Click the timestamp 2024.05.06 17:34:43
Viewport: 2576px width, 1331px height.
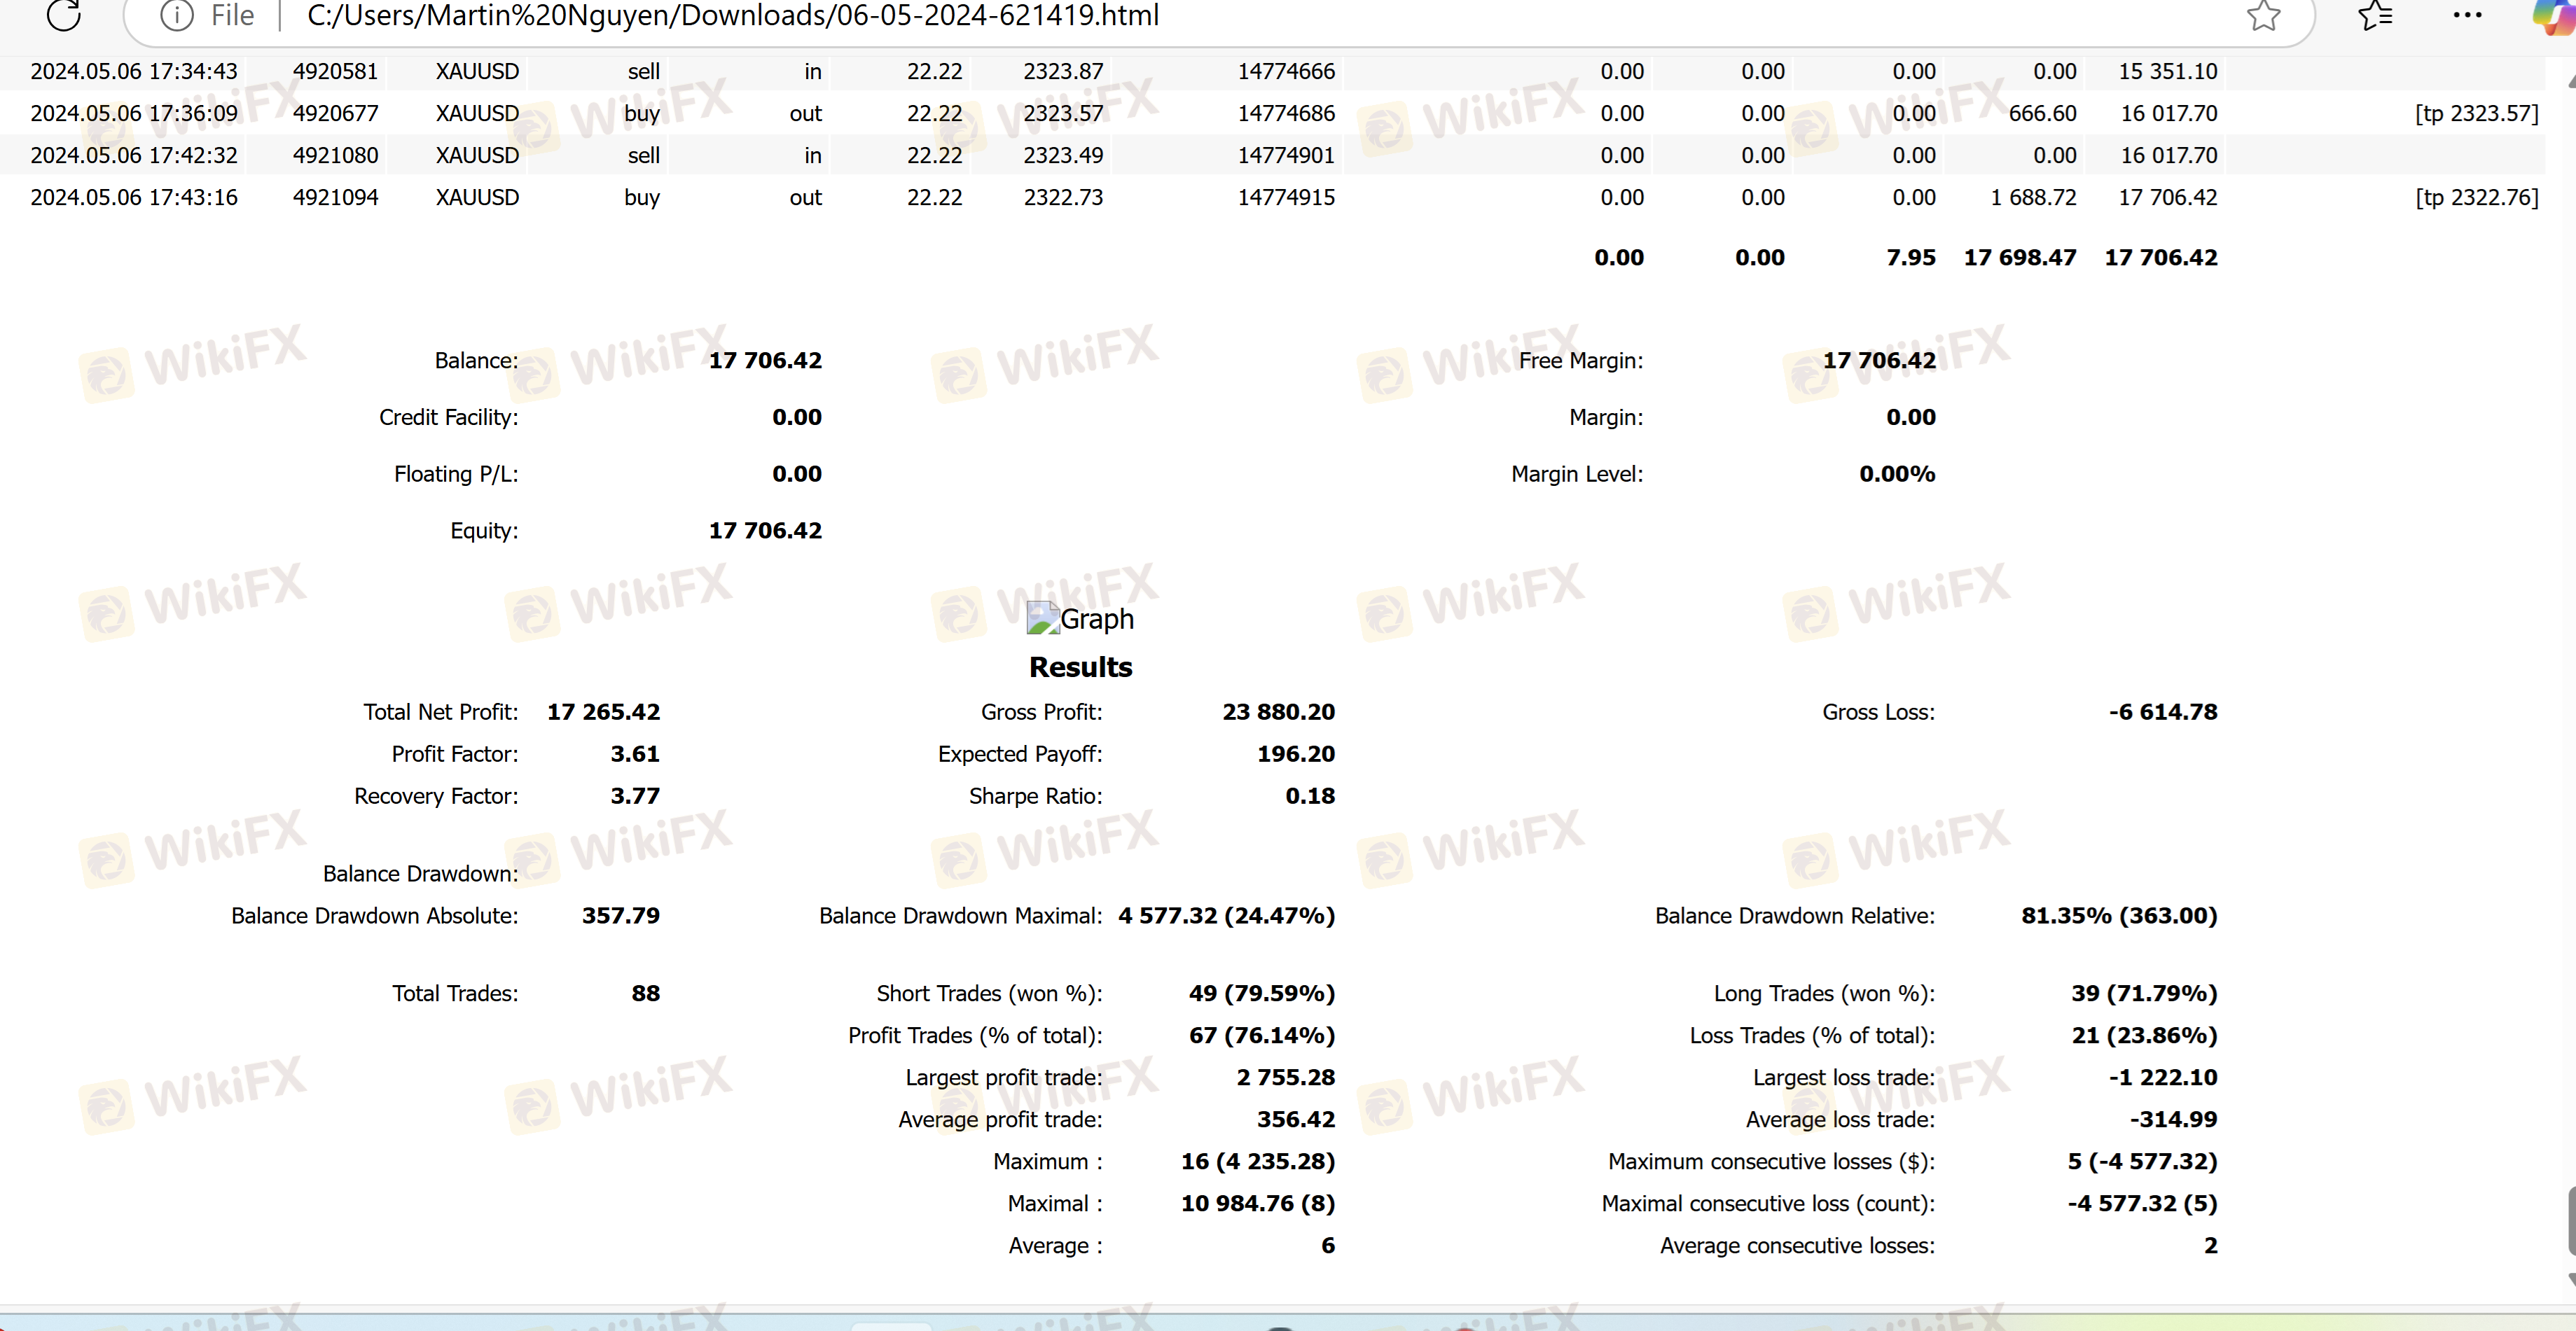pos(134,71)
